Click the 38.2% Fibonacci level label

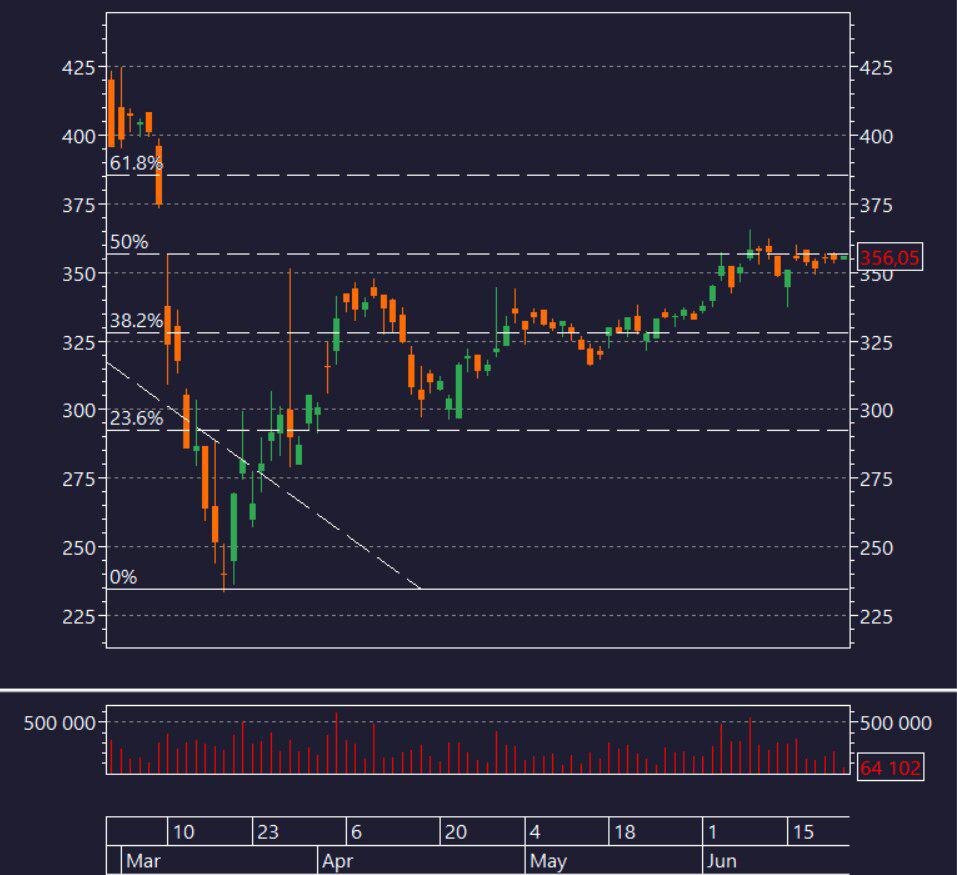point(136,320)
